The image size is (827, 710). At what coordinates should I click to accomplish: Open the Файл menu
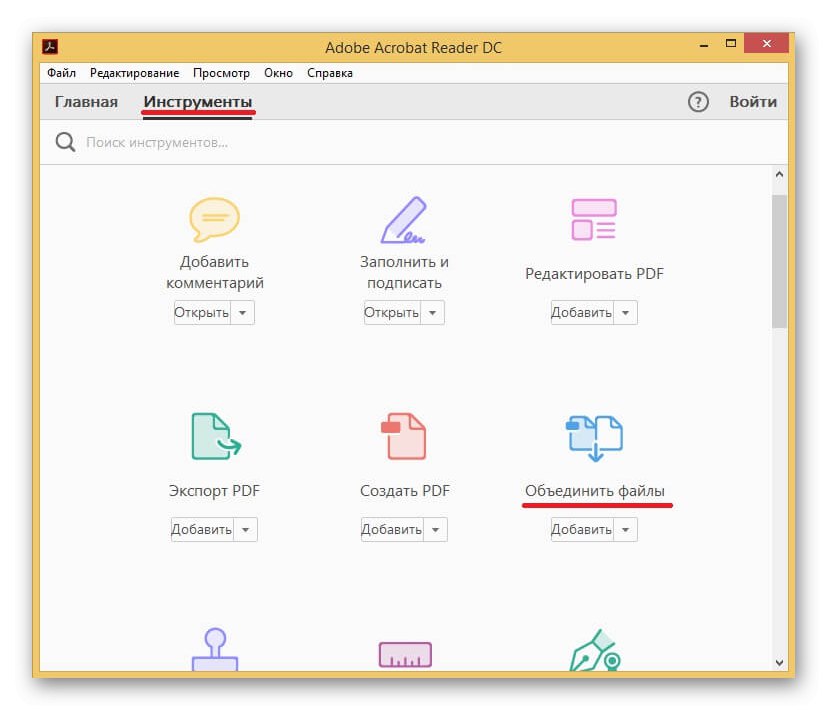click(x=61, y=73)
